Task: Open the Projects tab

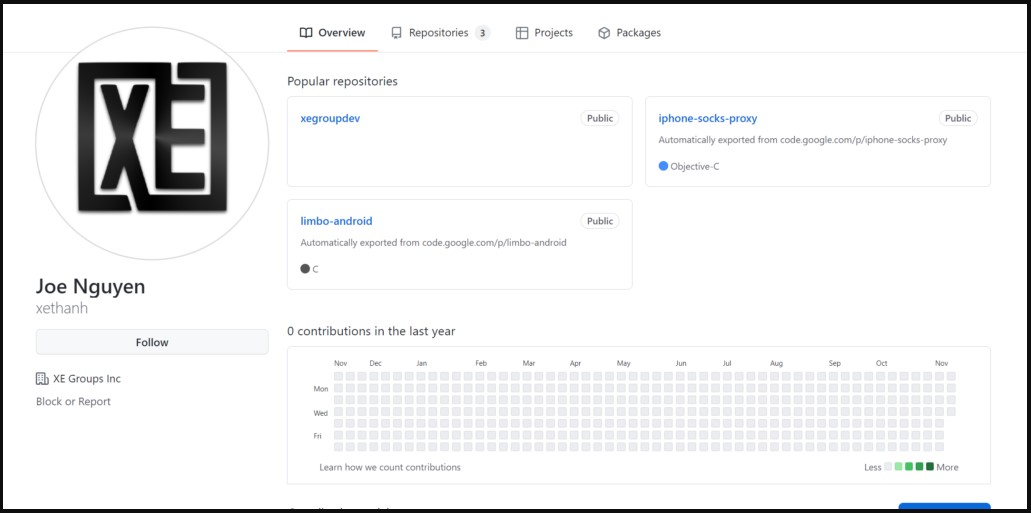Action: [544, 33]
